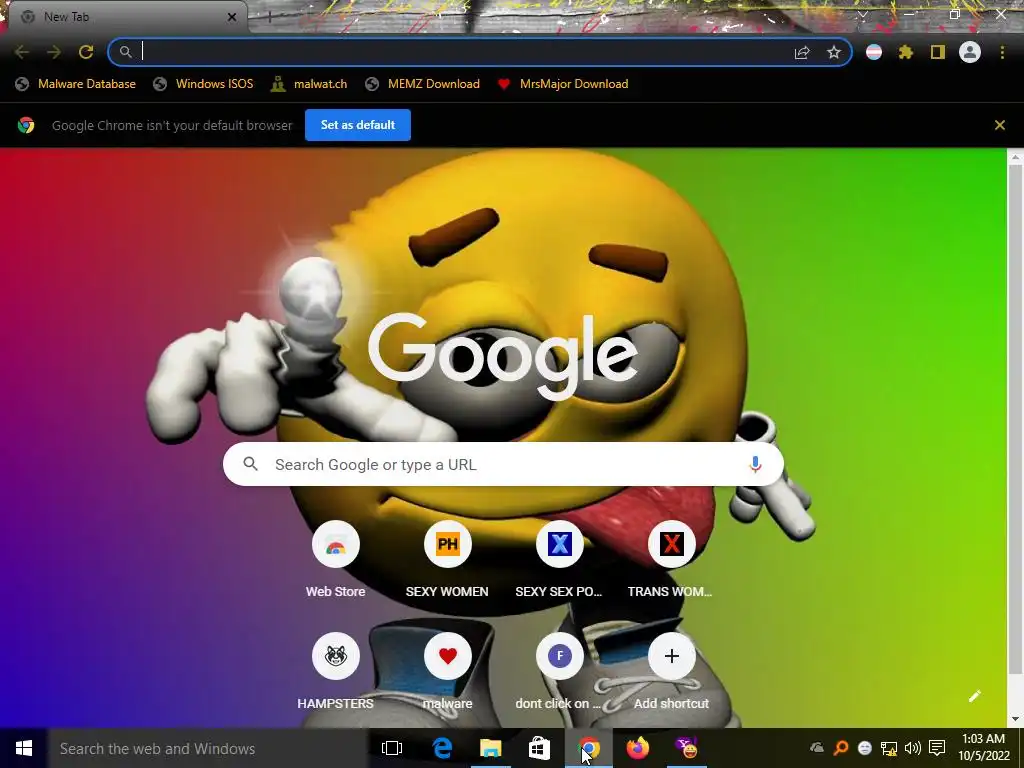Open the Chrome profile avatar
The width and height of the screenshot is (1024, 768).
(970, 52)
